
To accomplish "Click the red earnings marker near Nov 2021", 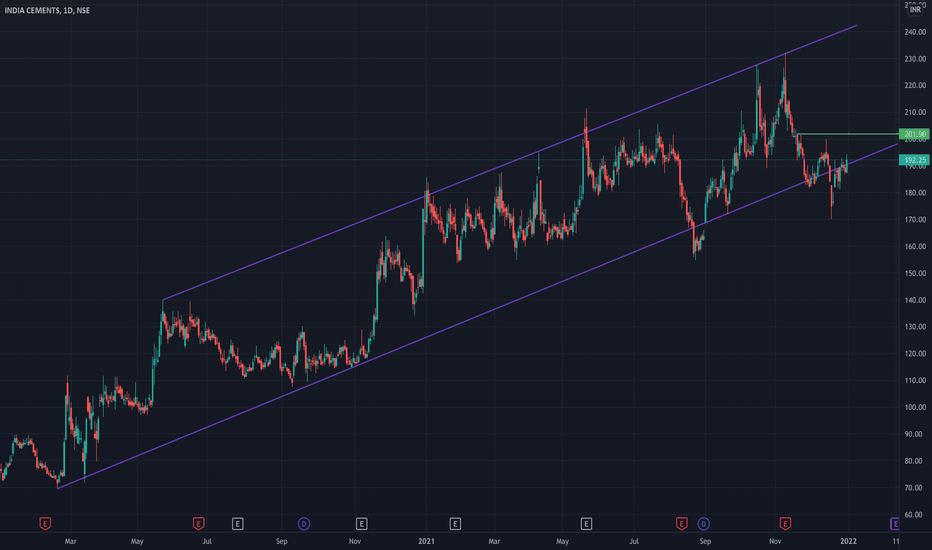I will [x=785, y=524].
